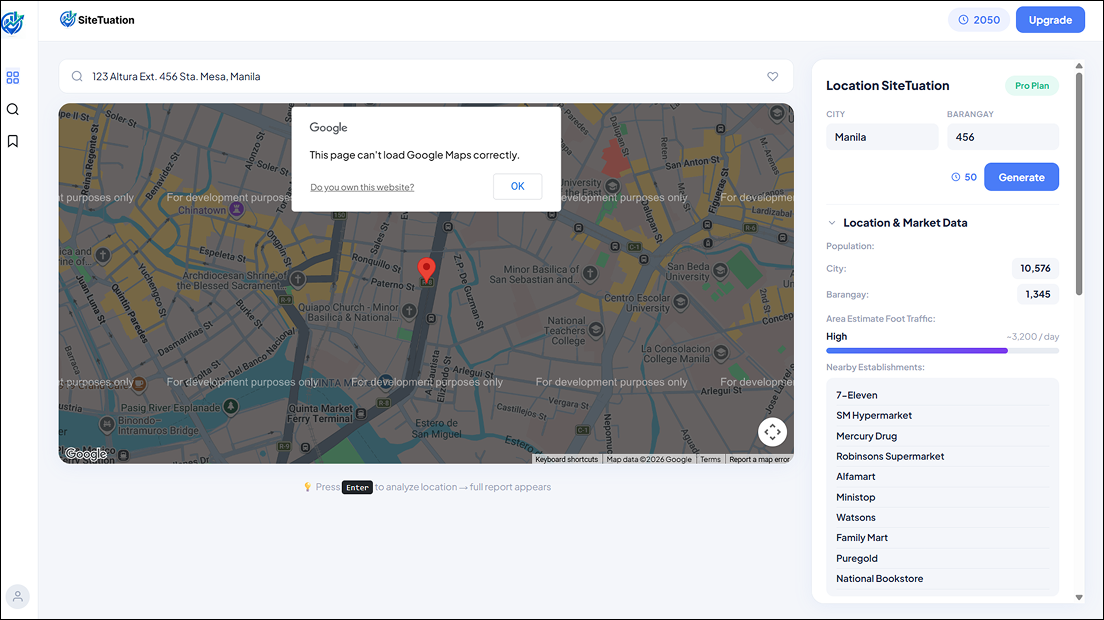The image size is (1104, 620).
Task: Click Pasig River Esplanade marker icon
Action: pos(230,407)
